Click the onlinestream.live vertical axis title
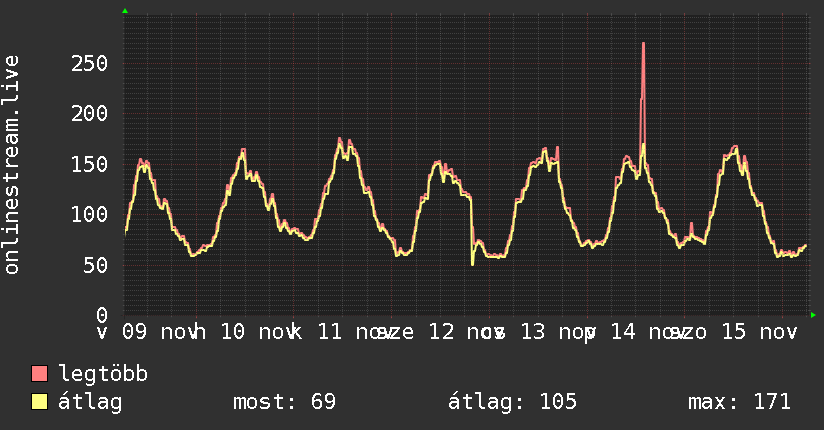Image resolution: width=824 pixels, height=430 pixels. coord(12,165)
